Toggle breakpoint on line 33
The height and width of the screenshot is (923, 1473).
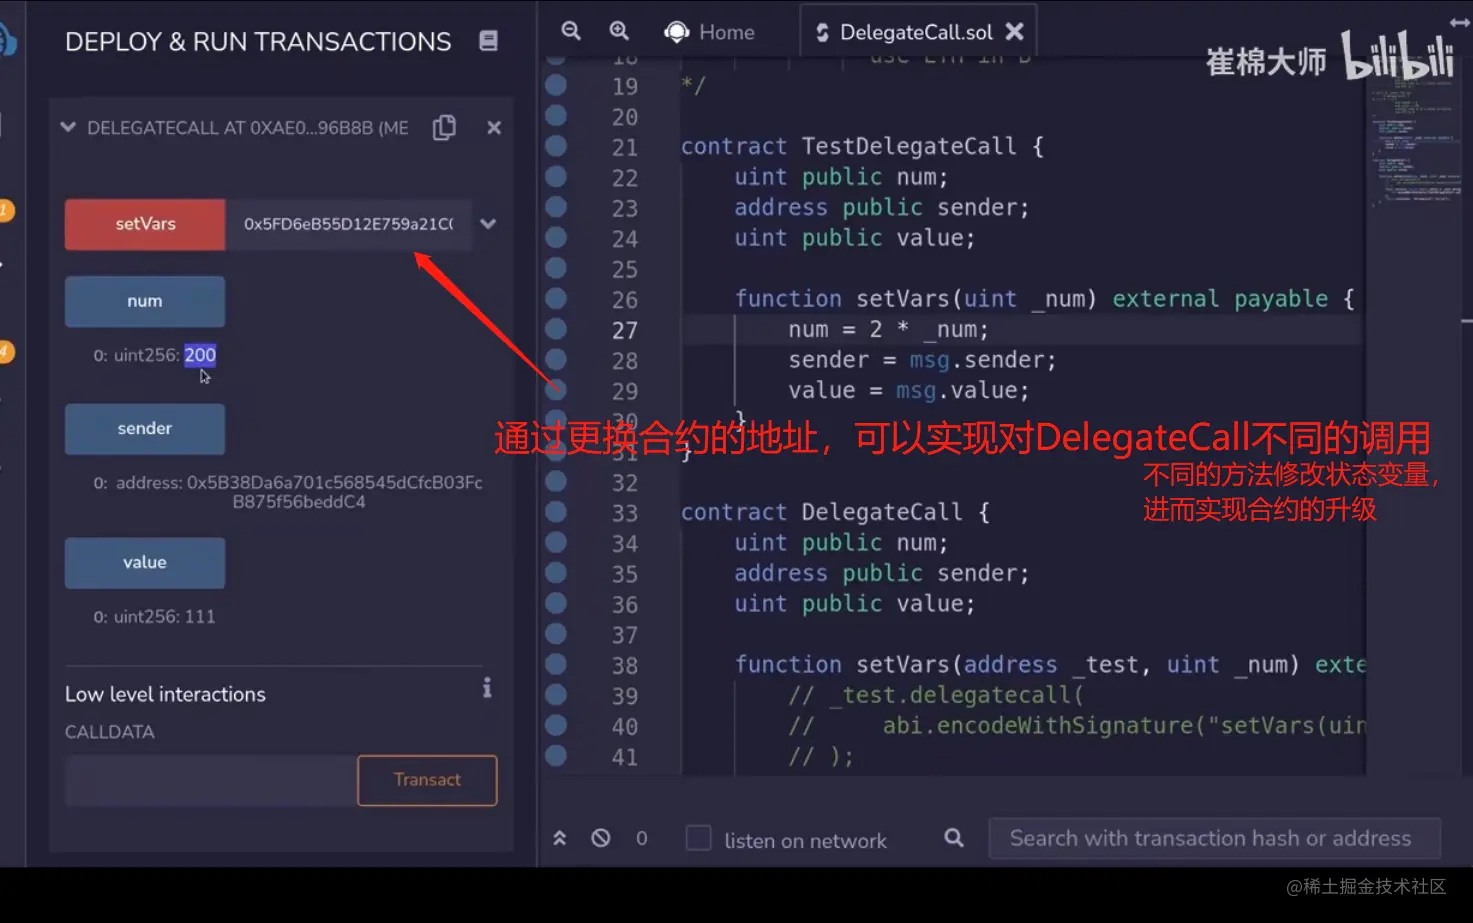tap(556, 512)
